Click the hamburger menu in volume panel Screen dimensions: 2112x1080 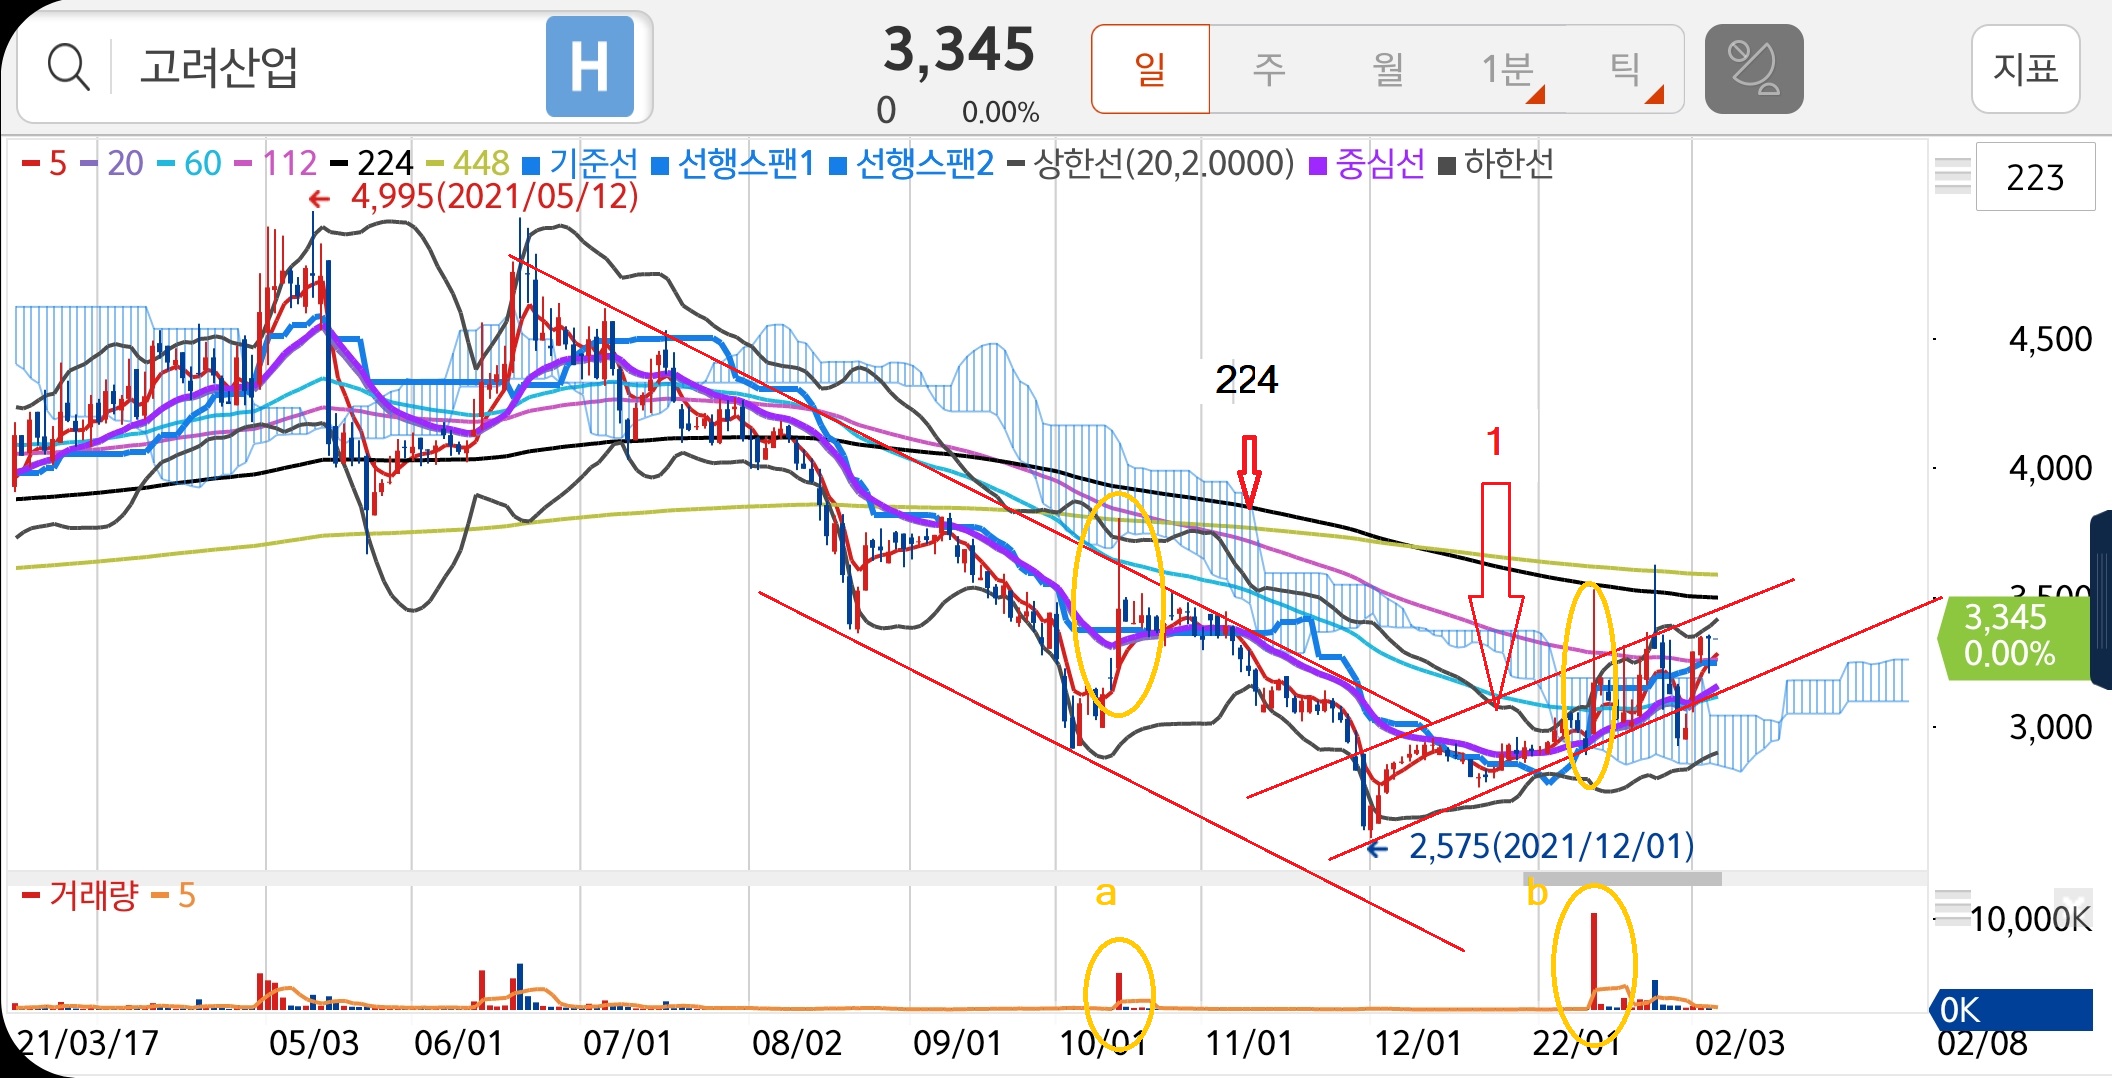1951,907
